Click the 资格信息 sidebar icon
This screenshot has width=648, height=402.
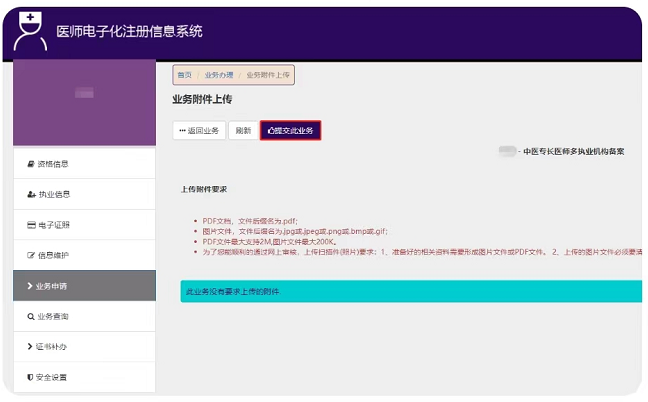(x=31, y=164)
